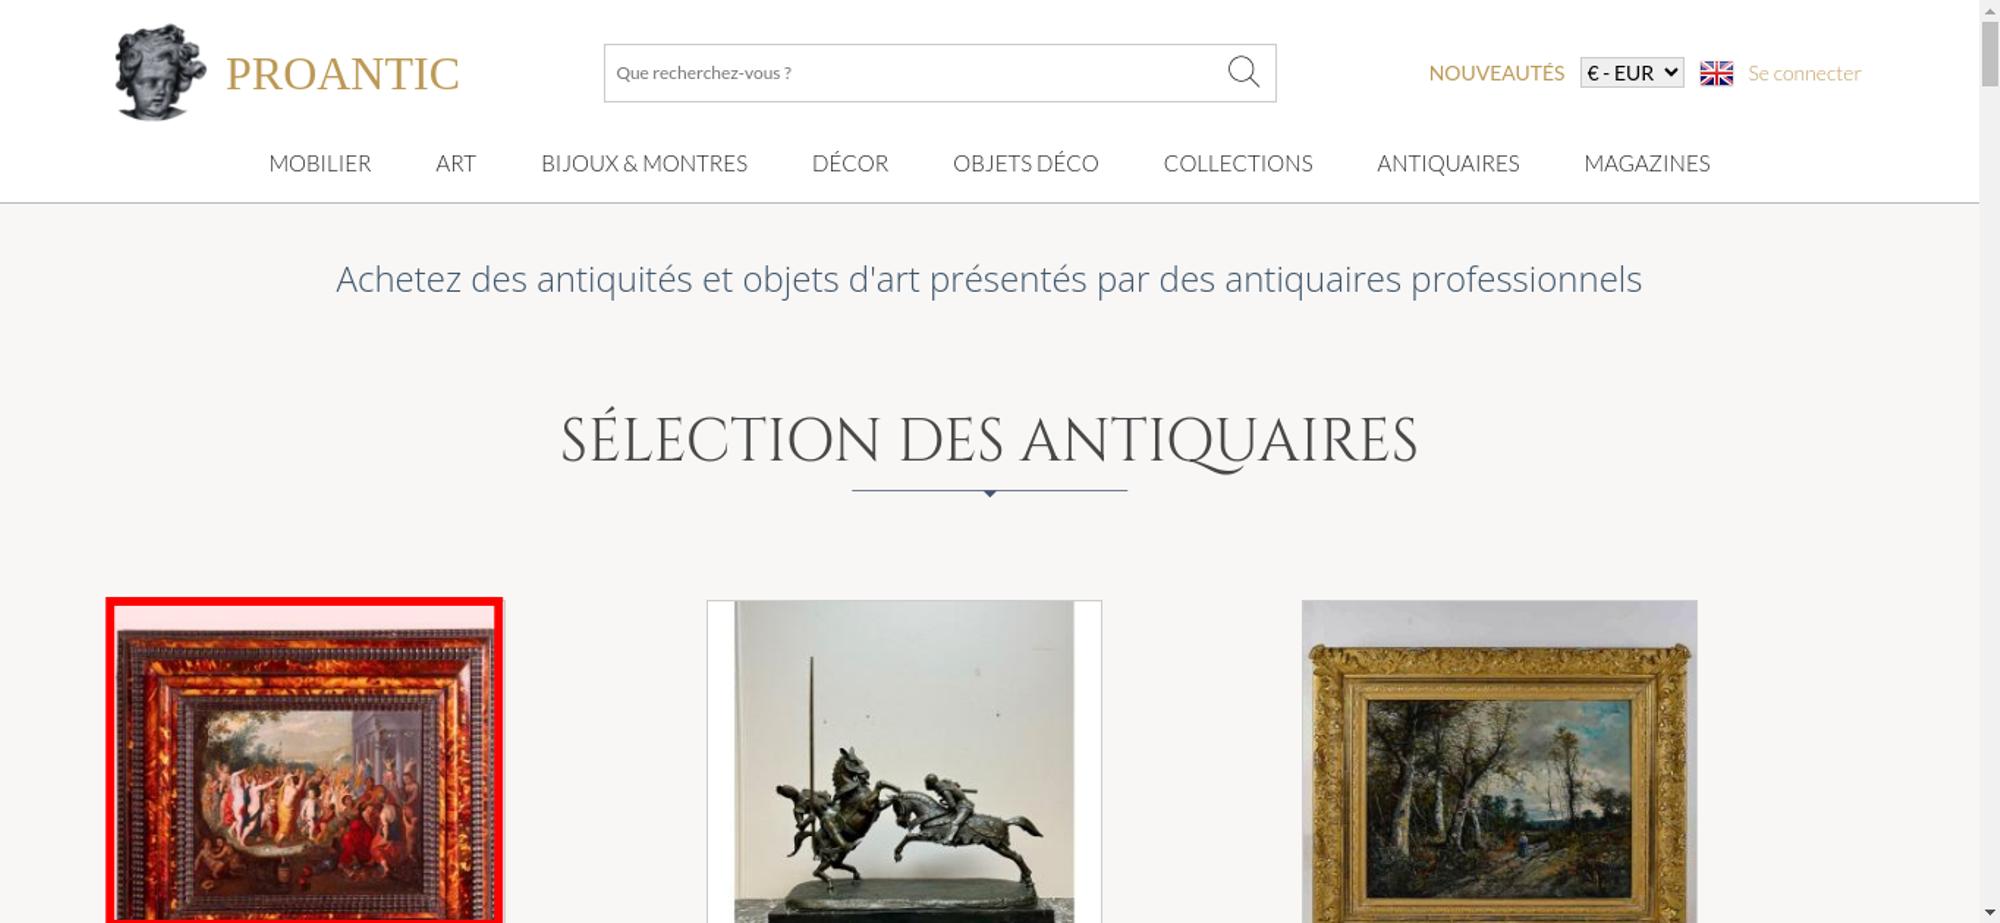Viewport: 2000px width, 923px height.
Task: Open the Bijoux & Montres menu
Action: (644, 163)
